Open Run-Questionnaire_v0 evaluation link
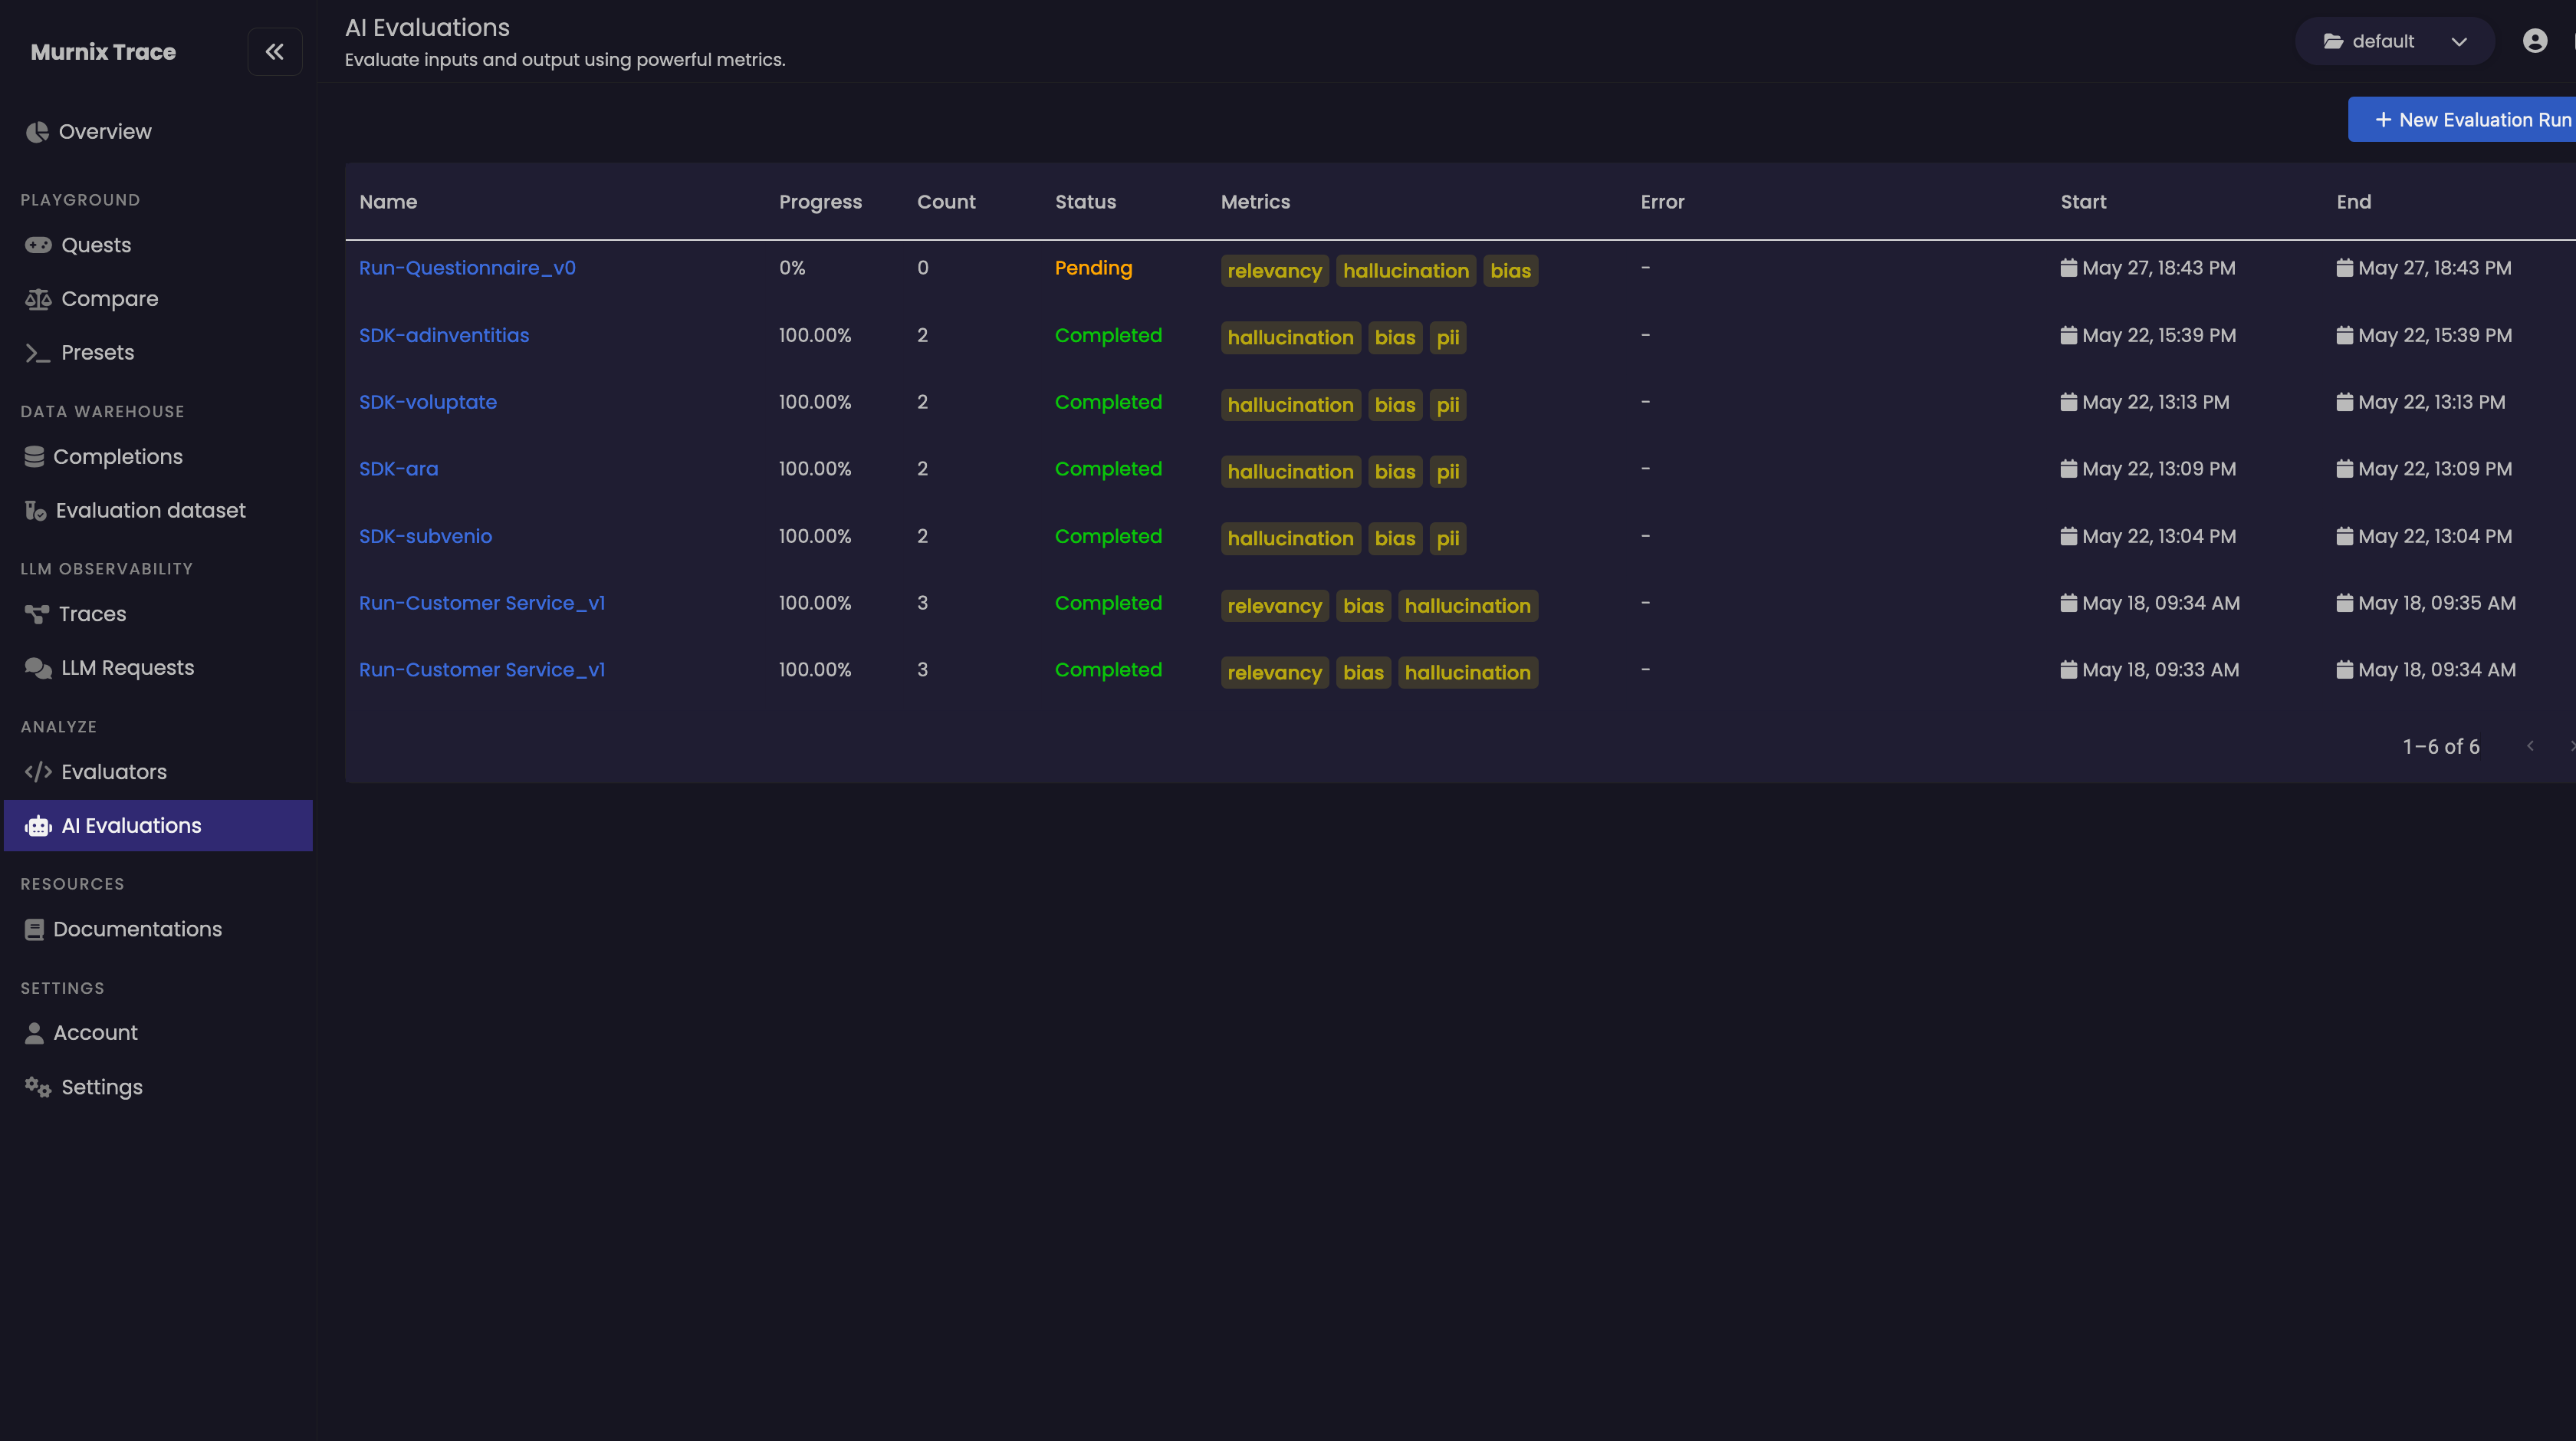This screenshot has width=2576, height=1441. 467,268
